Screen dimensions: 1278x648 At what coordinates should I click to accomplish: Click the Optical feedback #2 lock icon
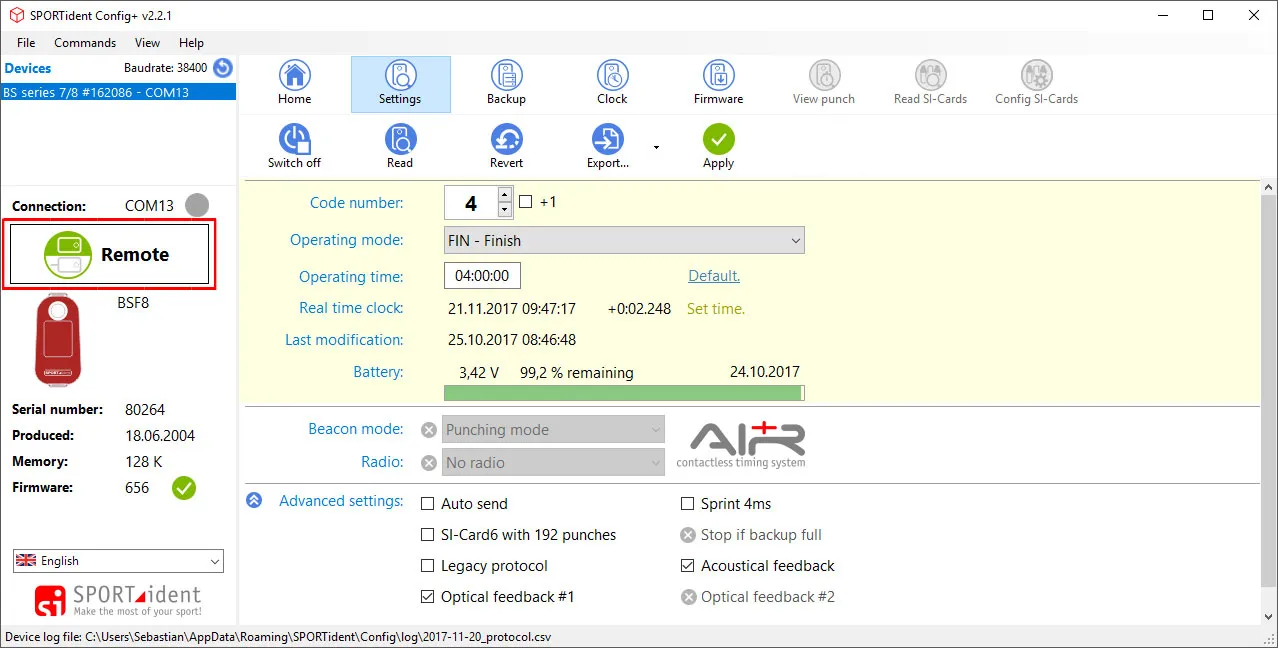[688, 597]
